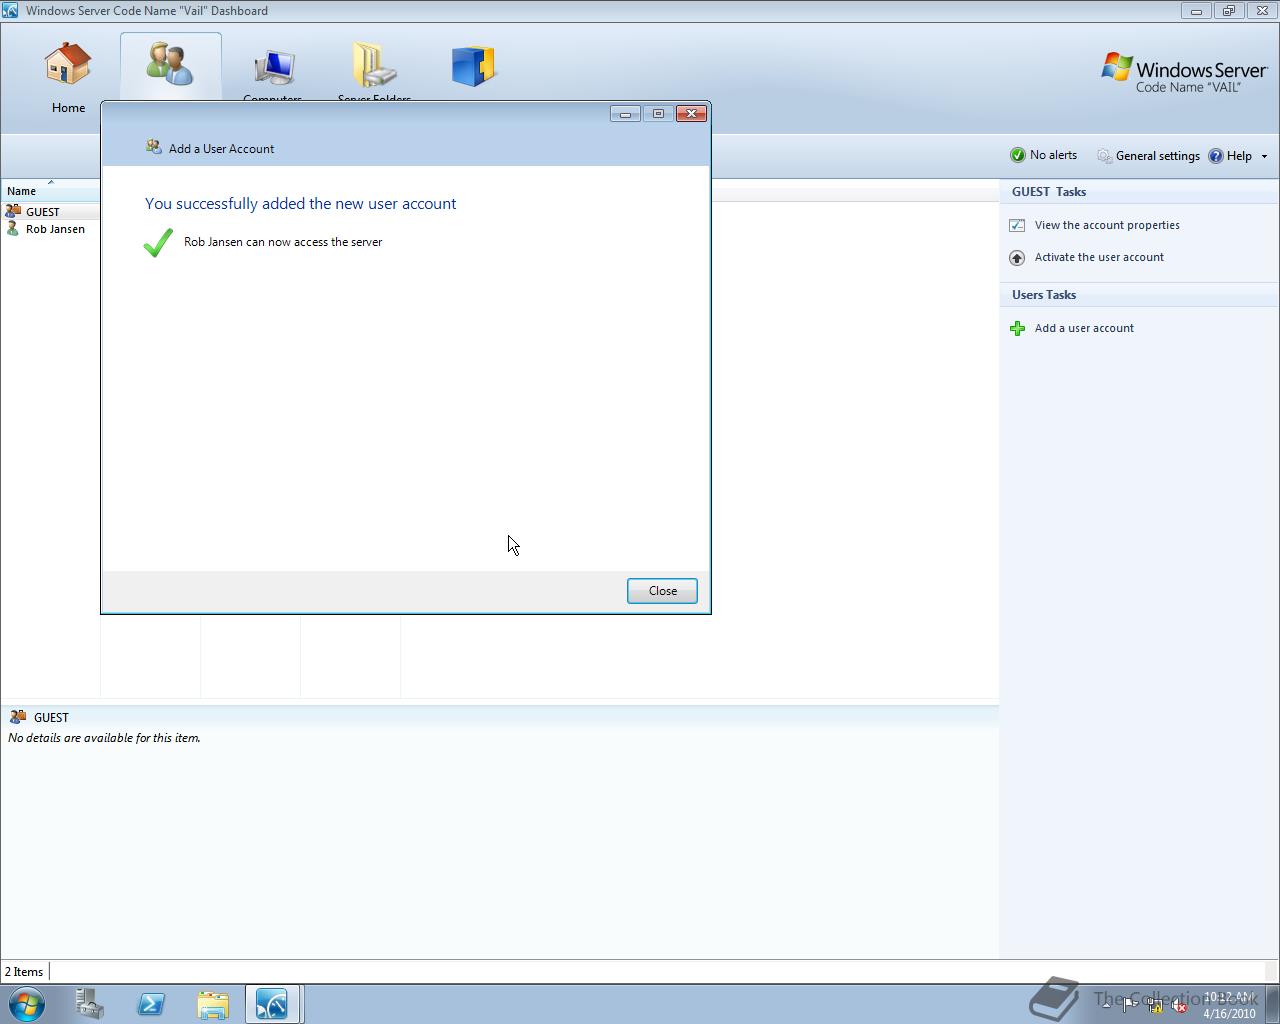
Task: Minimize the Add a User Account dialog
Action: point(625,114)
